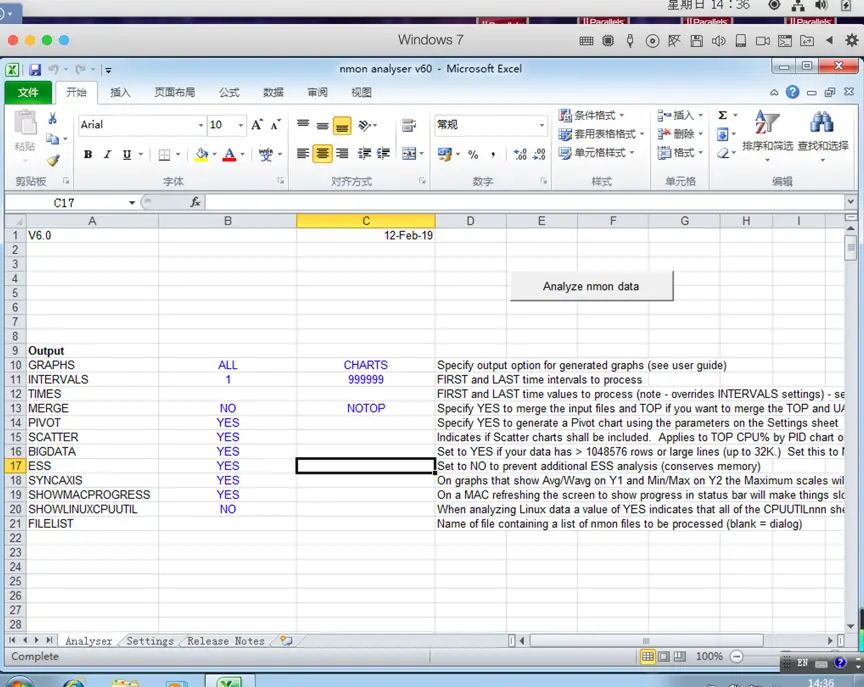Click the increase decimal icon

tap(520, 154)
